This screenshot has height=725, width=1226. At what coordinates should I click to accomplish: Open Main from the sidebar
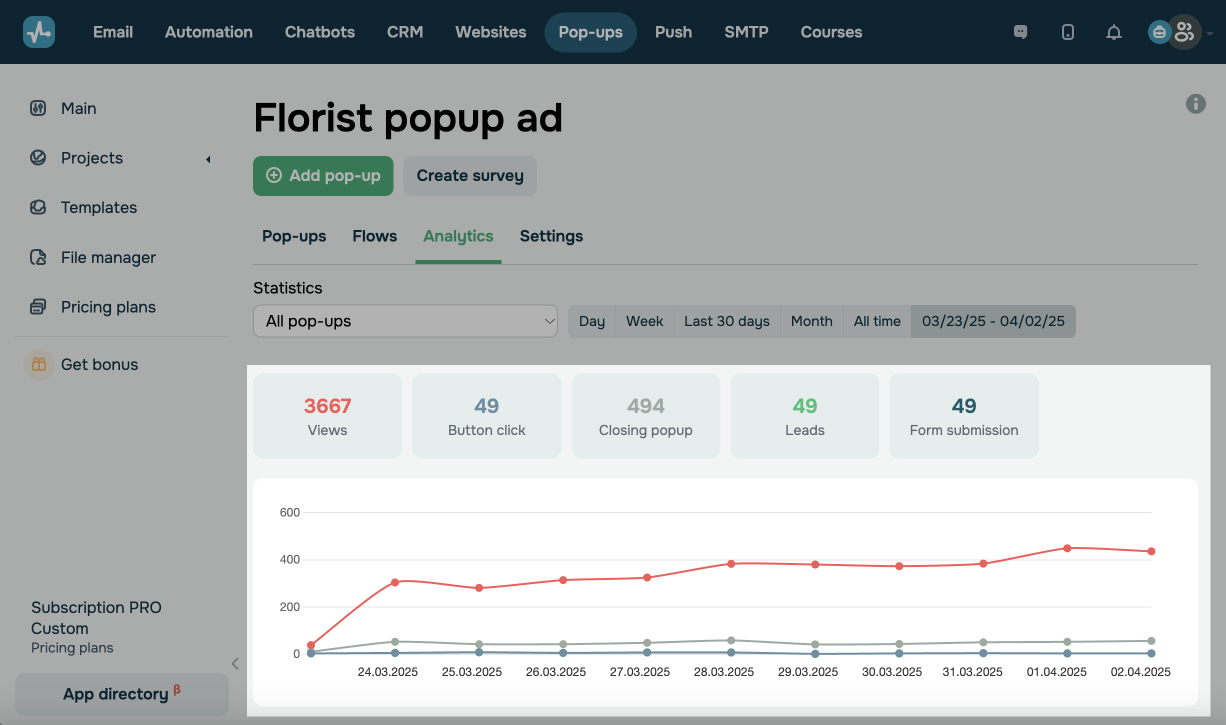pyautogui.click(x=78, y=108)
